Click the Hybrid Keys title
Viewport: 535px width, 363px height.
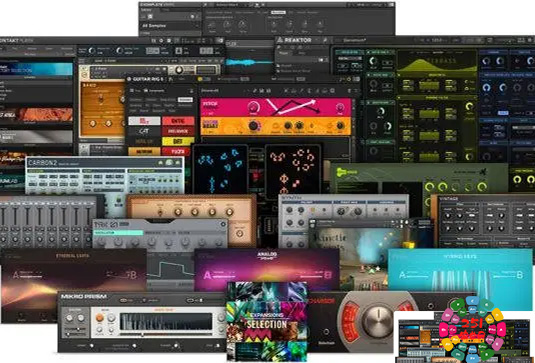pos(459,256)
